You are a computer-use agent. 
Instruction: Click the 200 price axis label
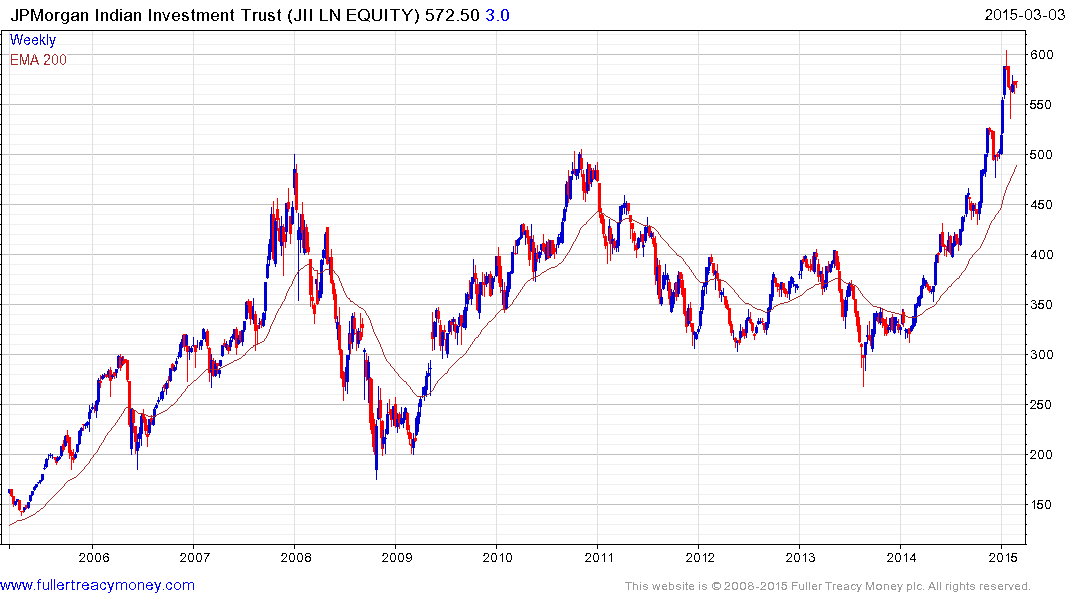click(x=1042, y=455)
